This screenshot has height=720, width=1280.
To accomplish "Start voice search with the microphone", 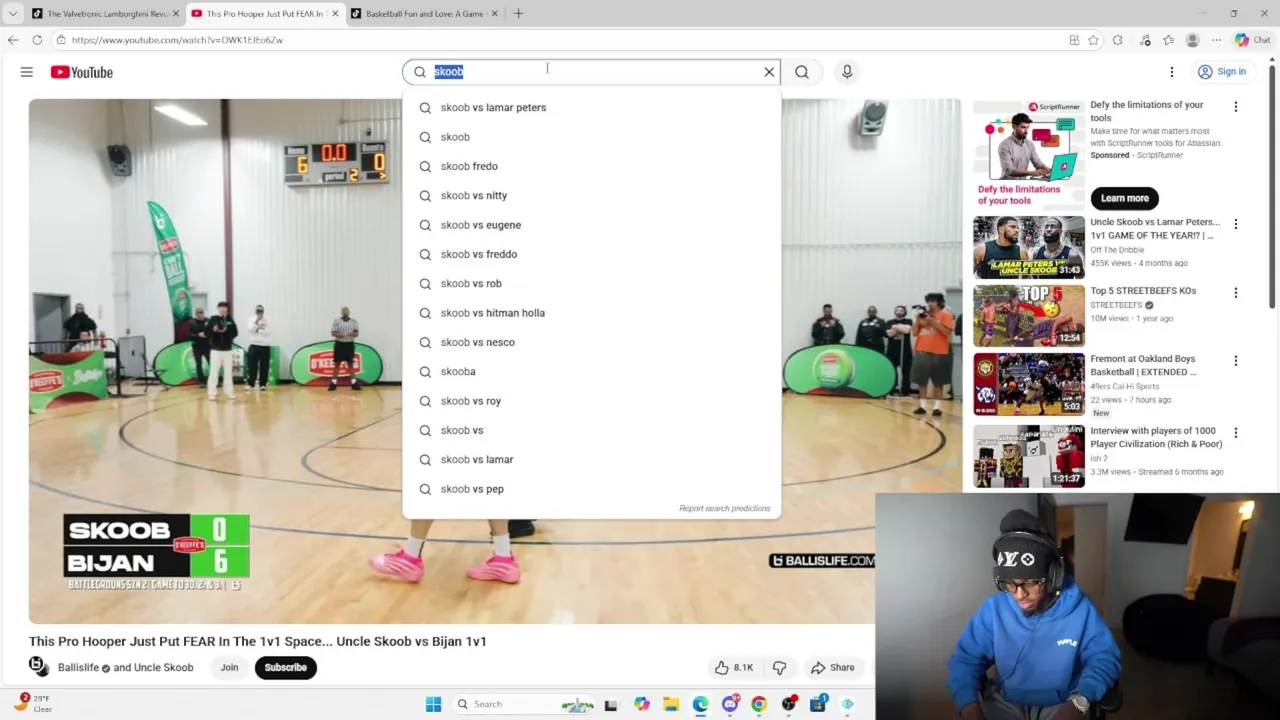I will [847, 72].
